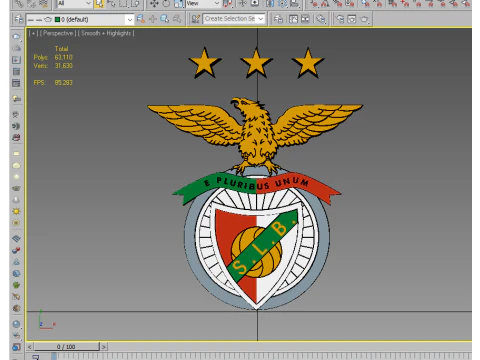Select the Select and Rotate tool

166,3
